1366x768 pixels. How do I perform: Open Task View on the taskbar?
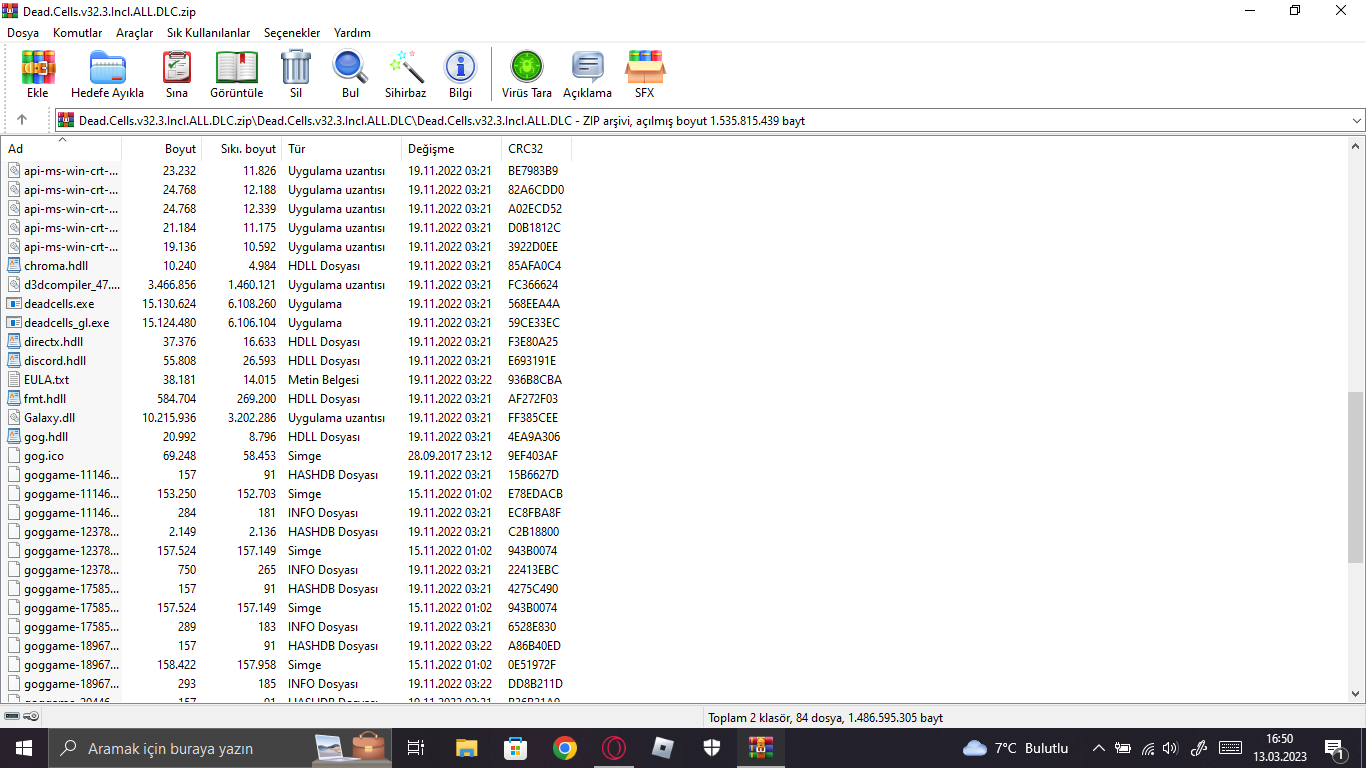[416, 748]
